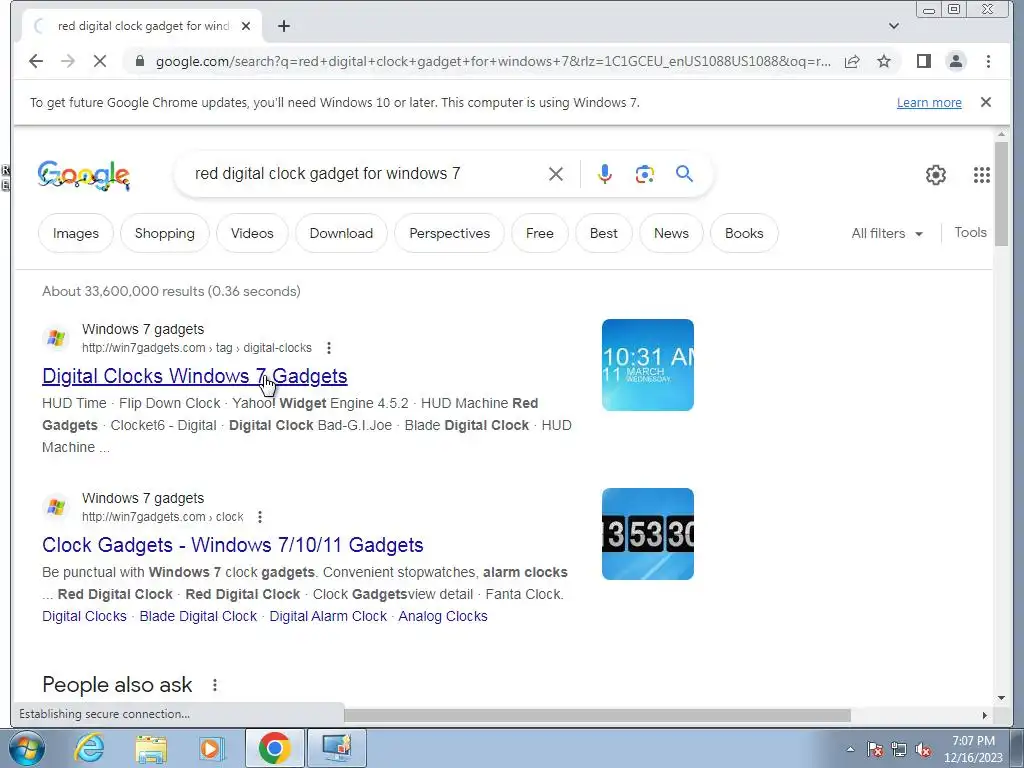
Task: Follow the Blade Digital Clock sitelink
Action: (x=198, y=616)
